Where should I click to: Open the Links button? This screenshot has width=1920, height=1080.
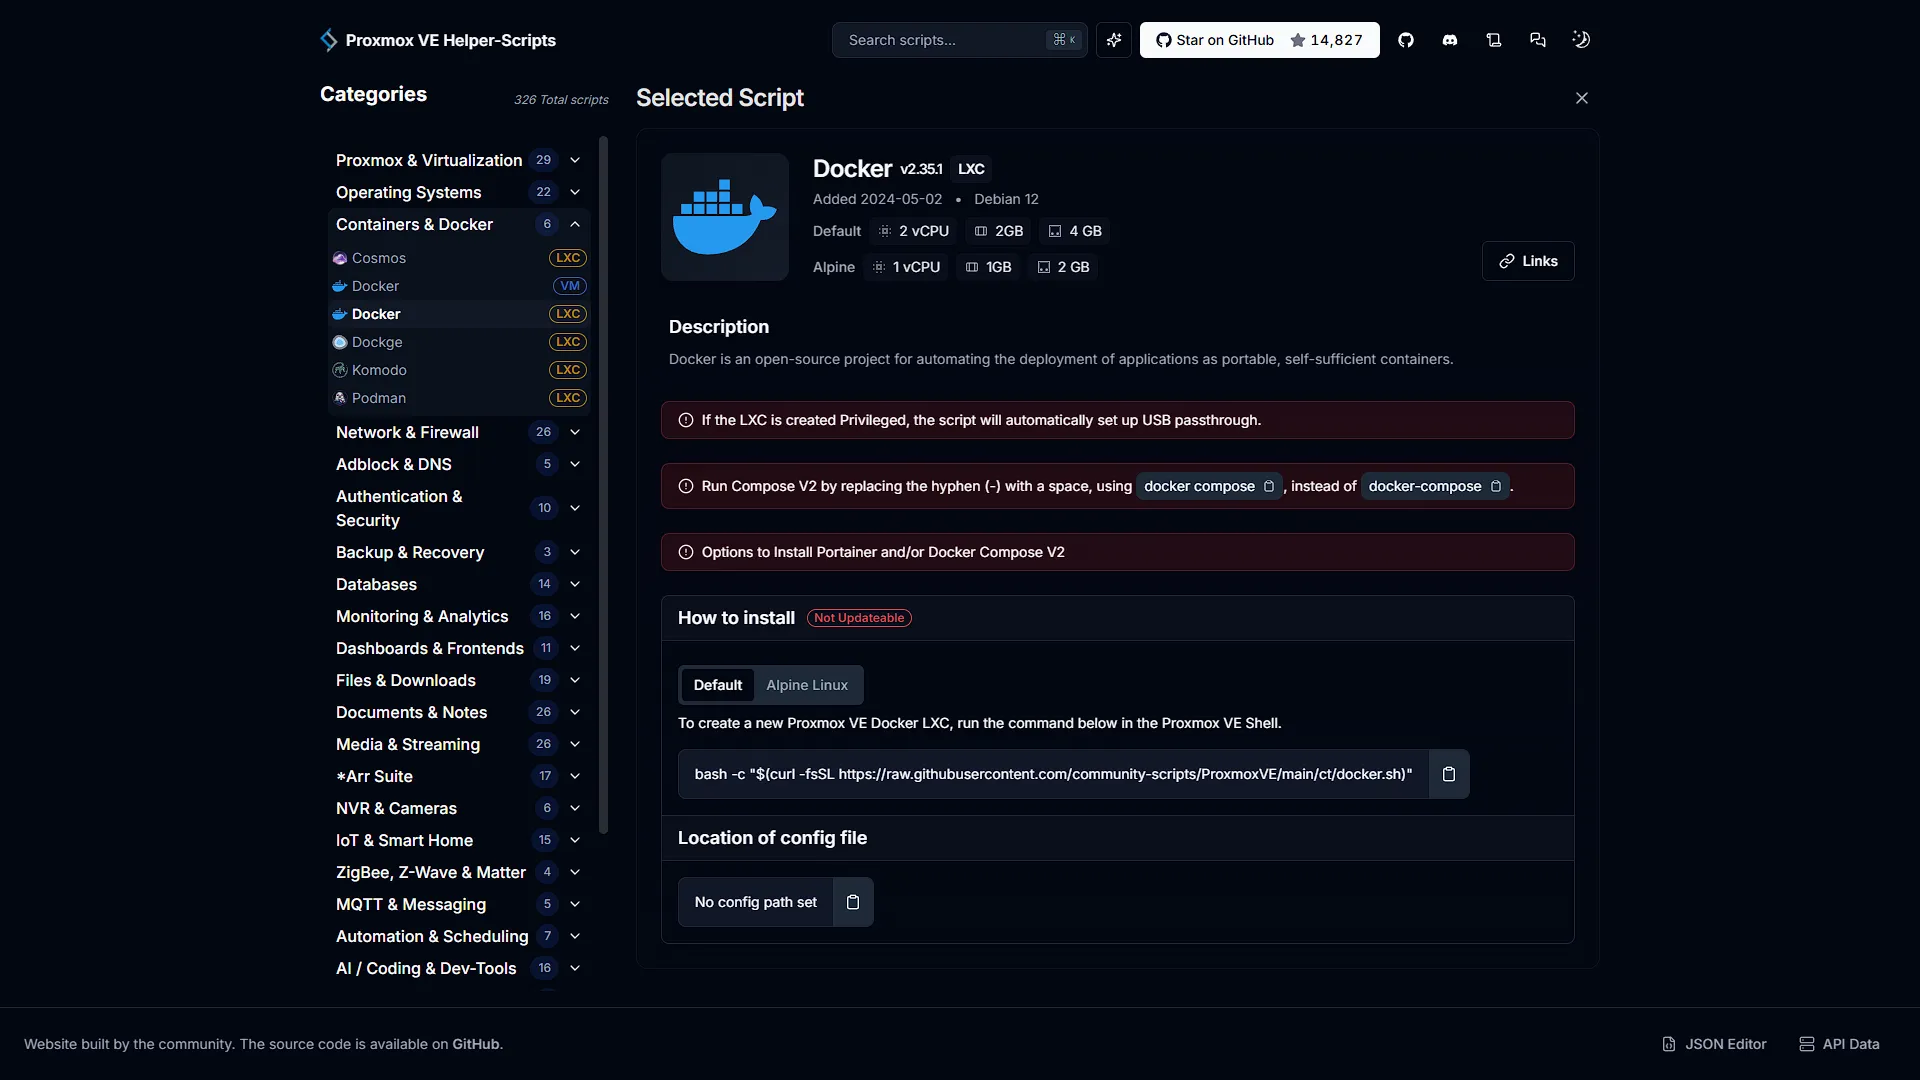pyautogui.click(x=1528, y=261)
